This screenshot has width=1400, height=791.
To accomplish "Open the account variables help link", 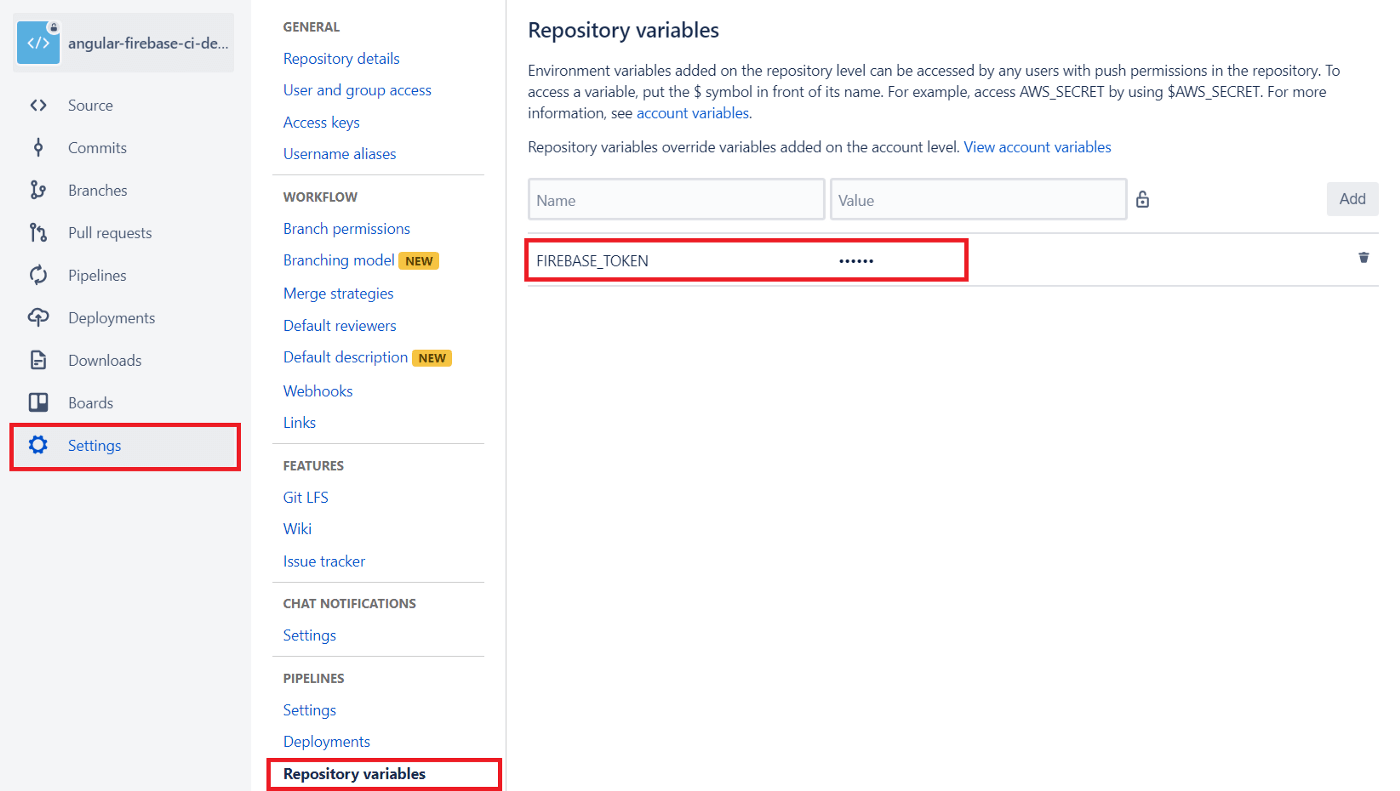I will pos(692,113).
